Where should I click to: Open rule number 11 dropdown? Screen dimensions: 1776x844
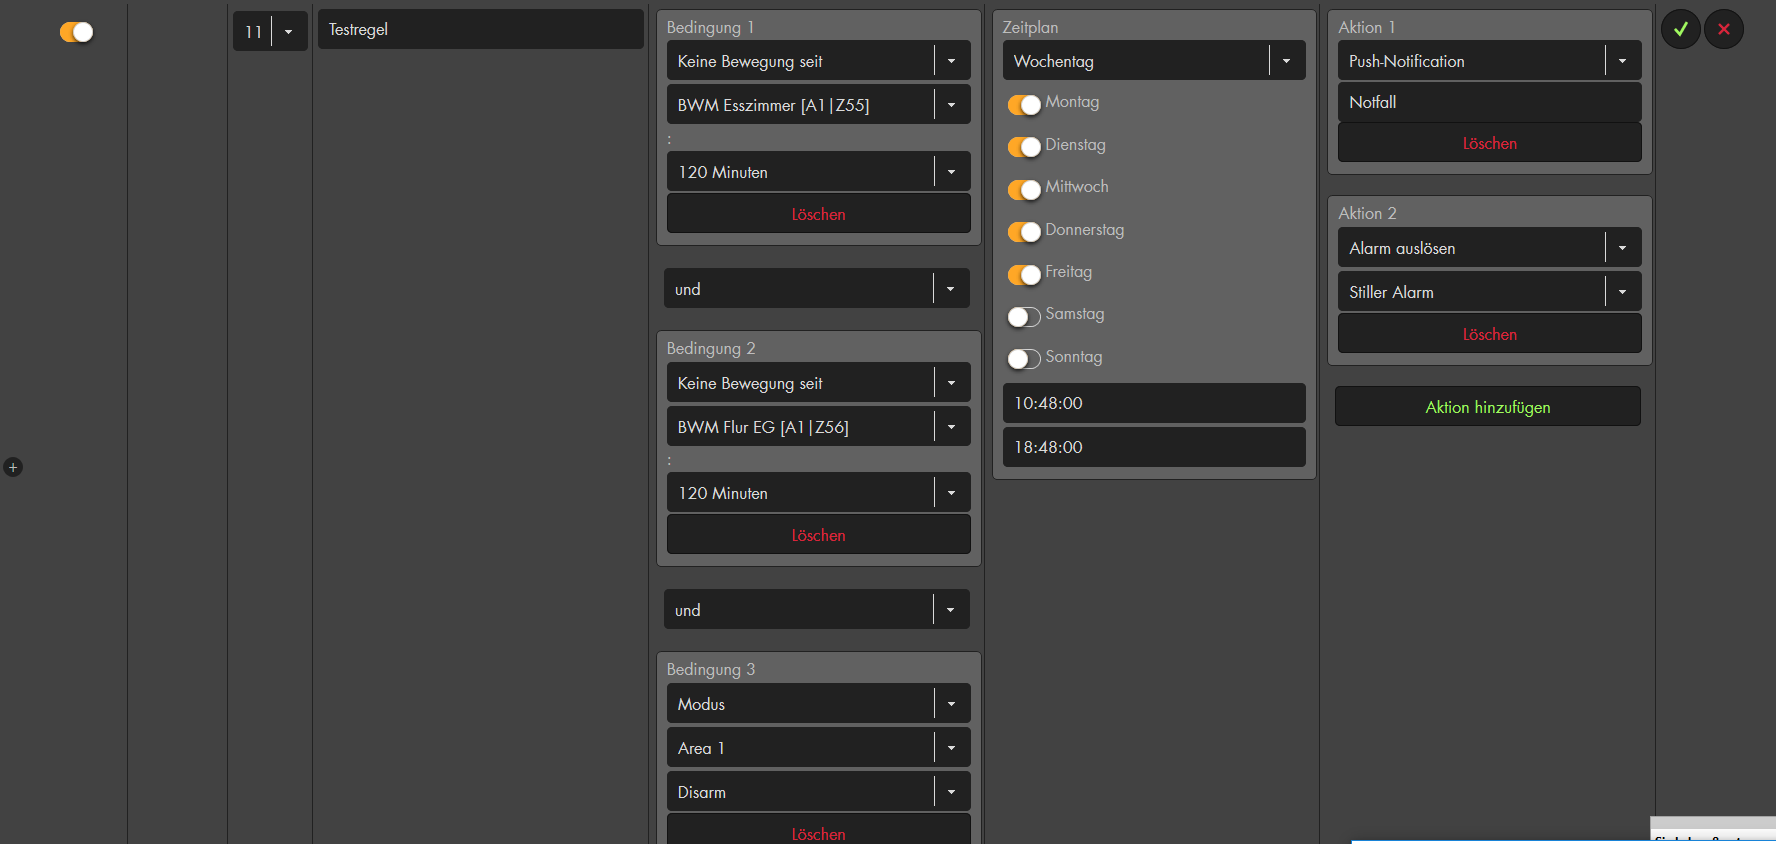pos(270,32)
